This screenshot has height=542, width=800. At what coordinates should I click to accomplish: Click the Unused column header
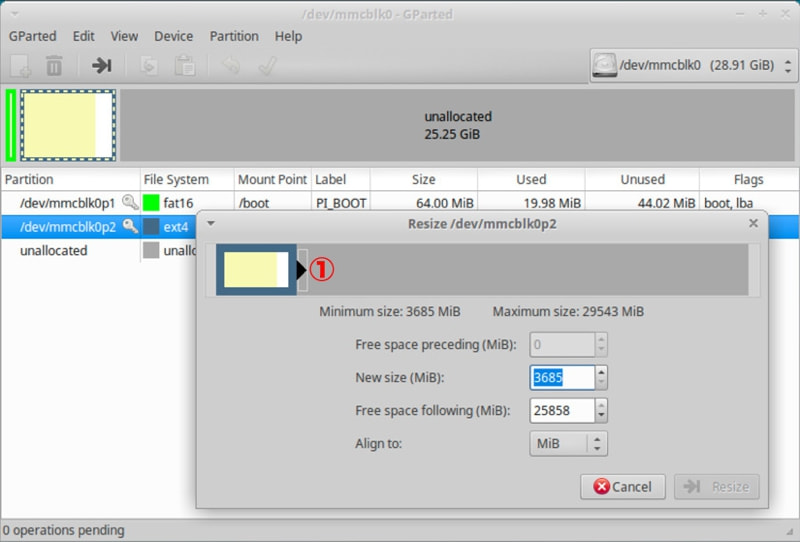(x=642, y=179)
